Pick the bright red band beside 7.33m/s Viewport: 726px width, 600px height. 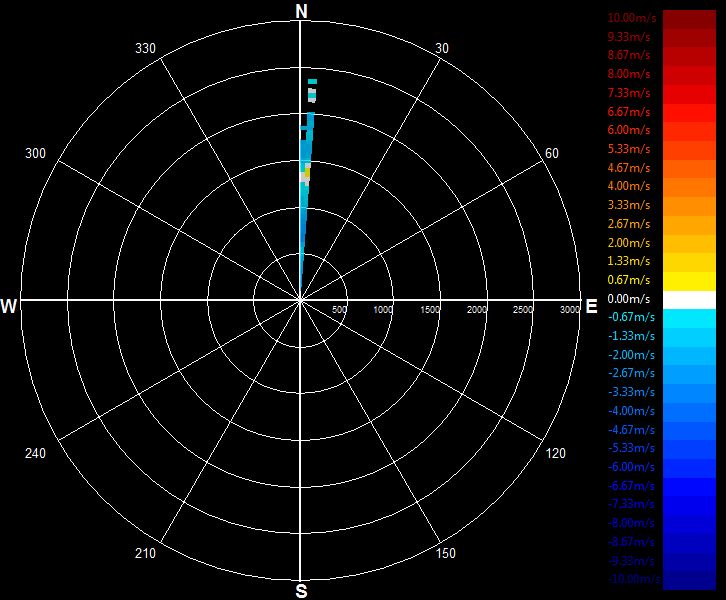tap(689, 94)
